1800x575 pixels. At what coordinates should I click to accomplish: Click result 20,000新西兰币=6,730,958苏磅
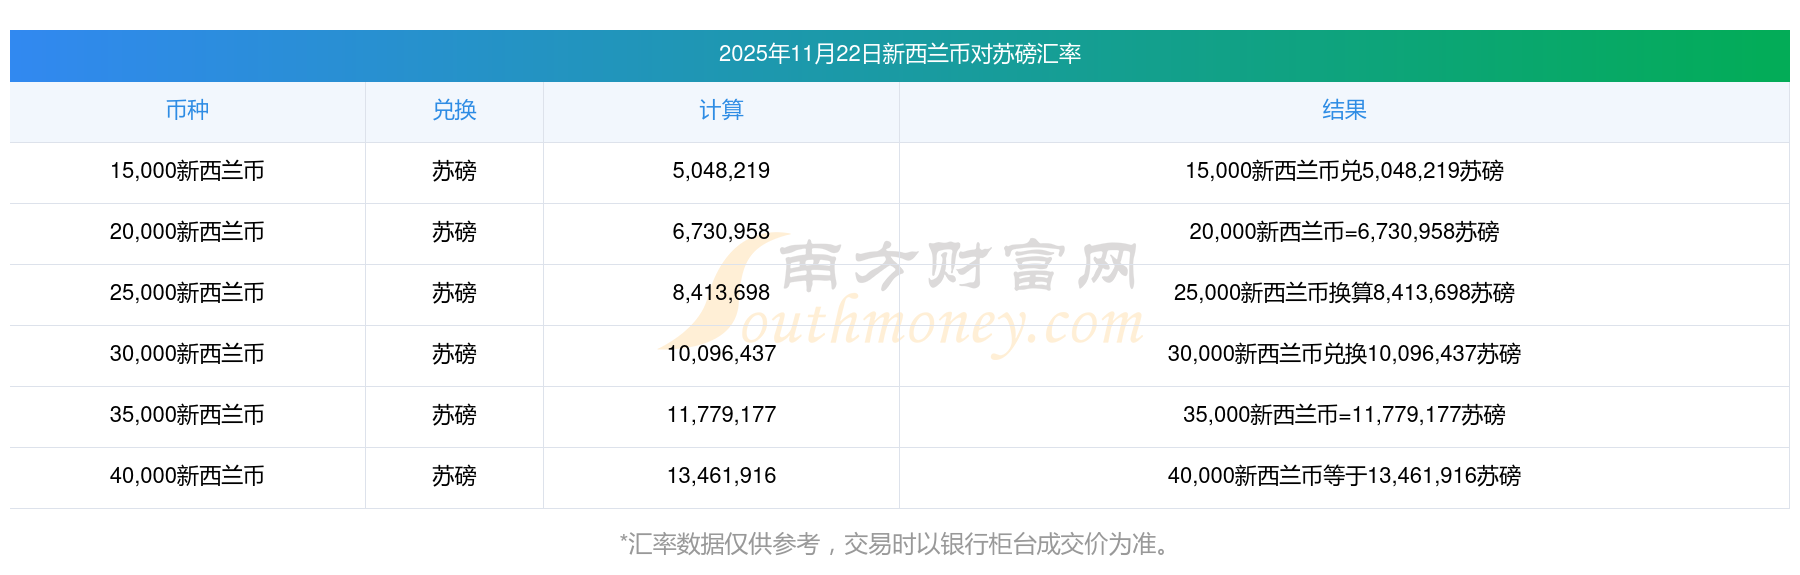point(1344,232)
